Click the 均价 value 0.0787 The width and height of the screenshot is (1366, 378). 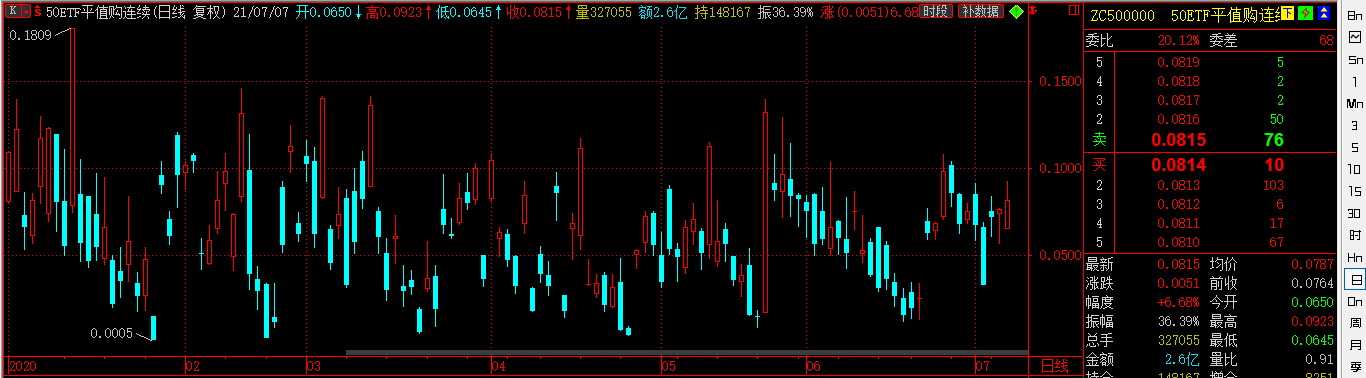click(1312, 264)
